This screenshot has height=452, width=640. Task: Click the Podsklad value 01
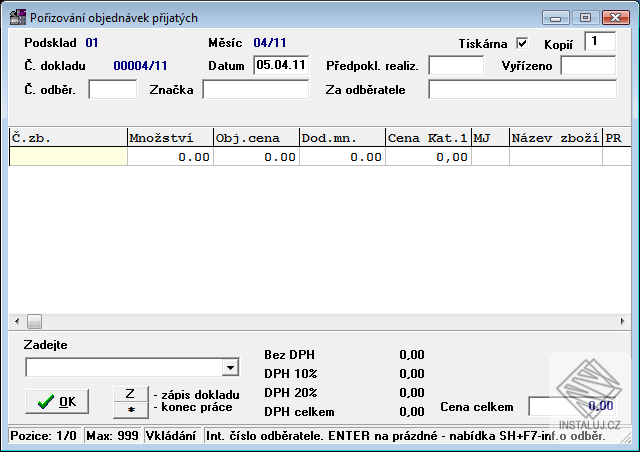coord(92,42)
